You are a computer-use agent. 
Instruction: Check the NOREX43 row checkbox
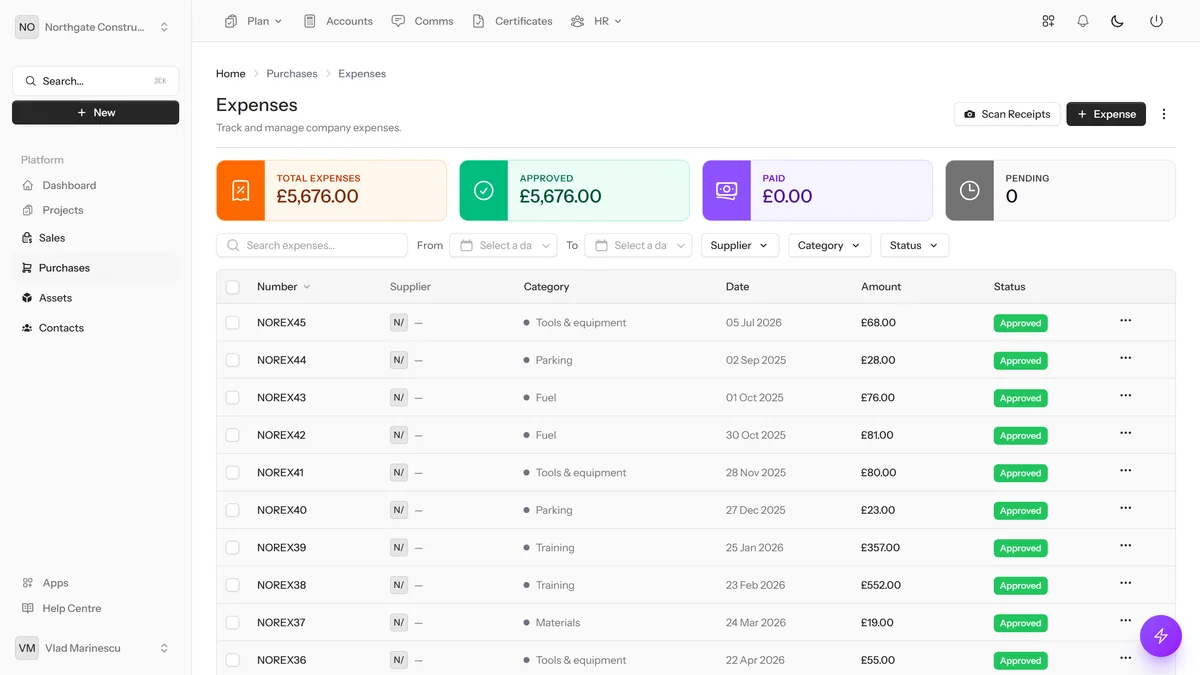(233, 398)
